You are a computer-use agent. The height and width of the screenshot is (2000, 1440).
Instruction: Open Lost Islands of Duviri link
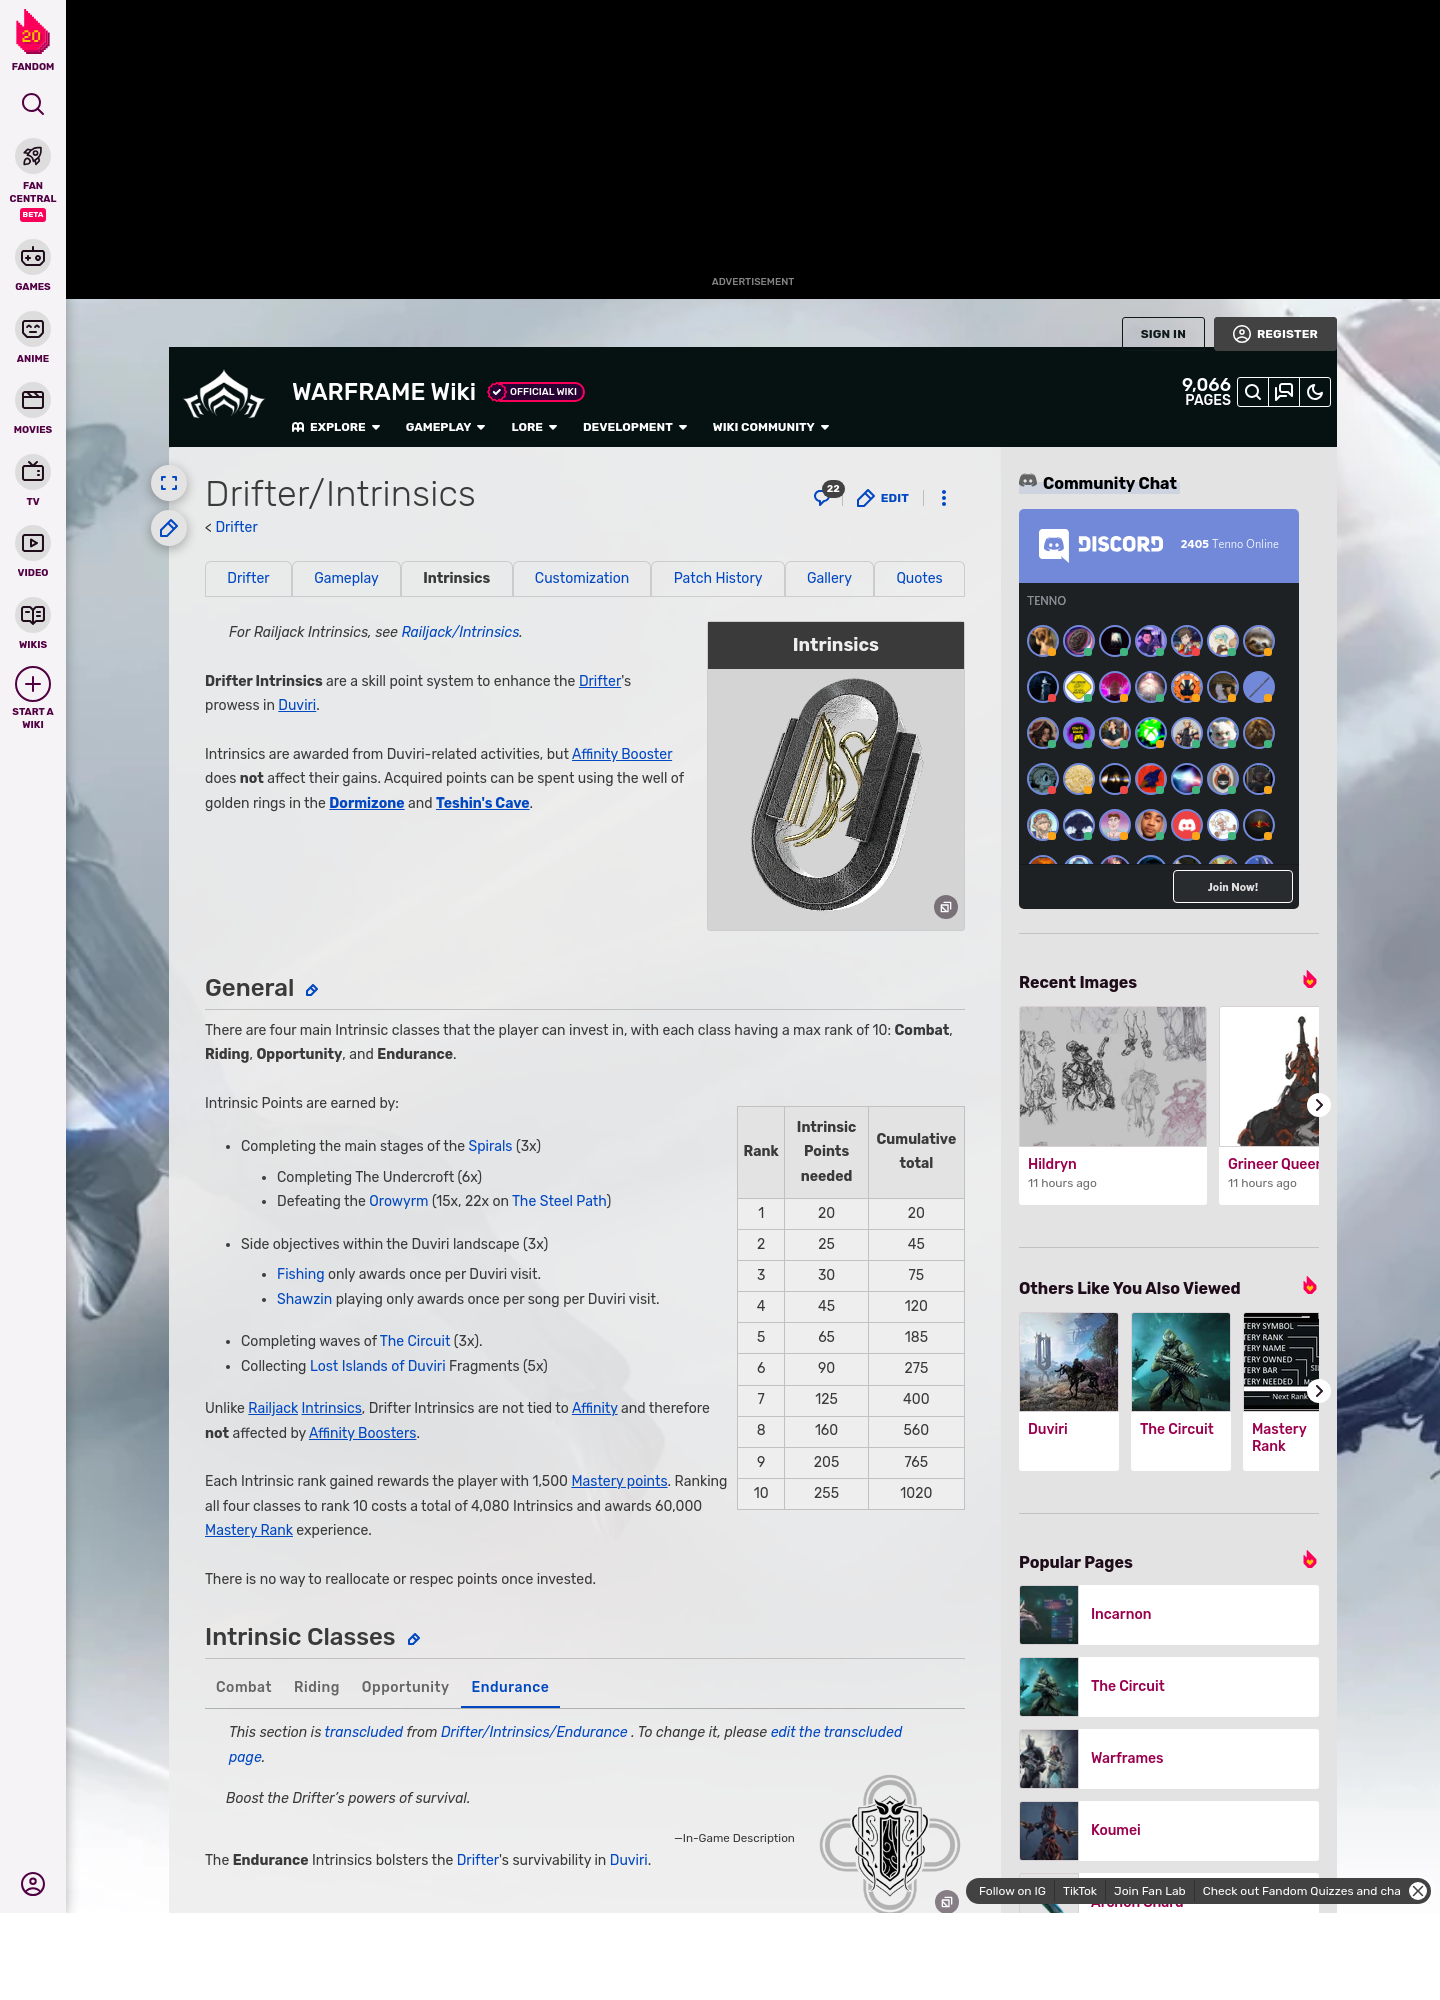pyautogui.click(x=378, y=1366)
